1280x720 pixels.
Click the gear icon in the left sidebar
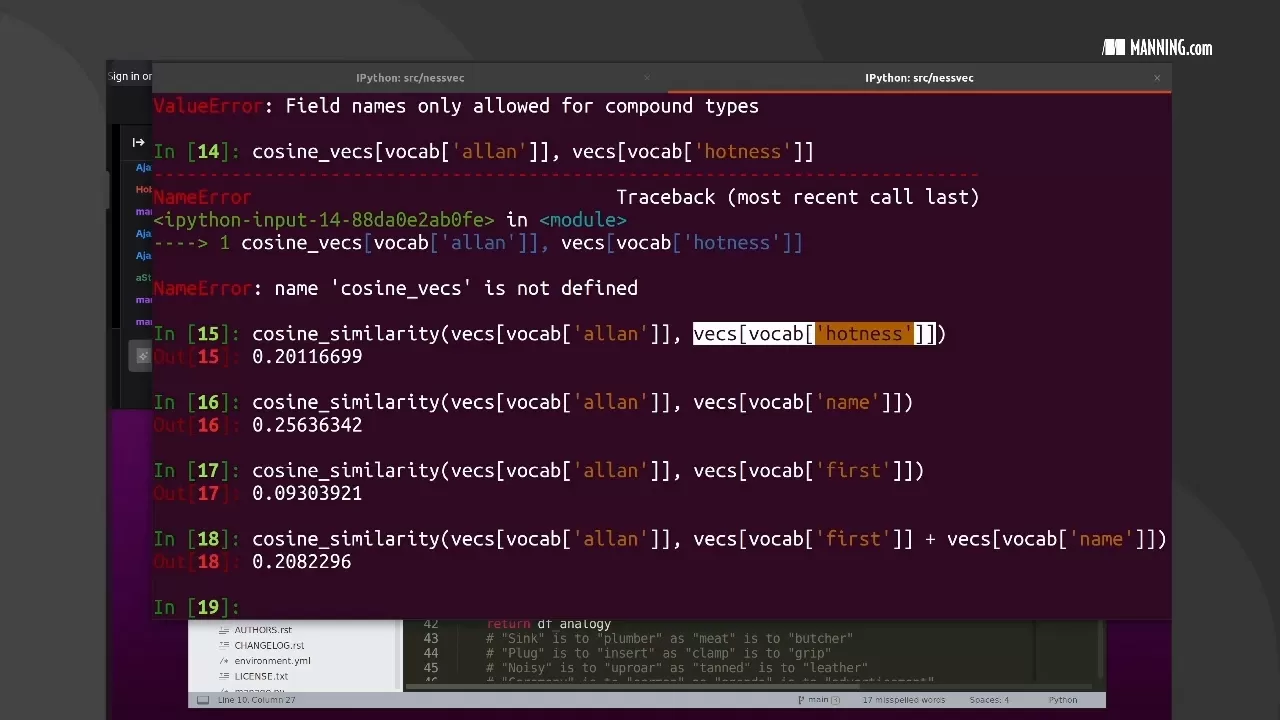143,356
